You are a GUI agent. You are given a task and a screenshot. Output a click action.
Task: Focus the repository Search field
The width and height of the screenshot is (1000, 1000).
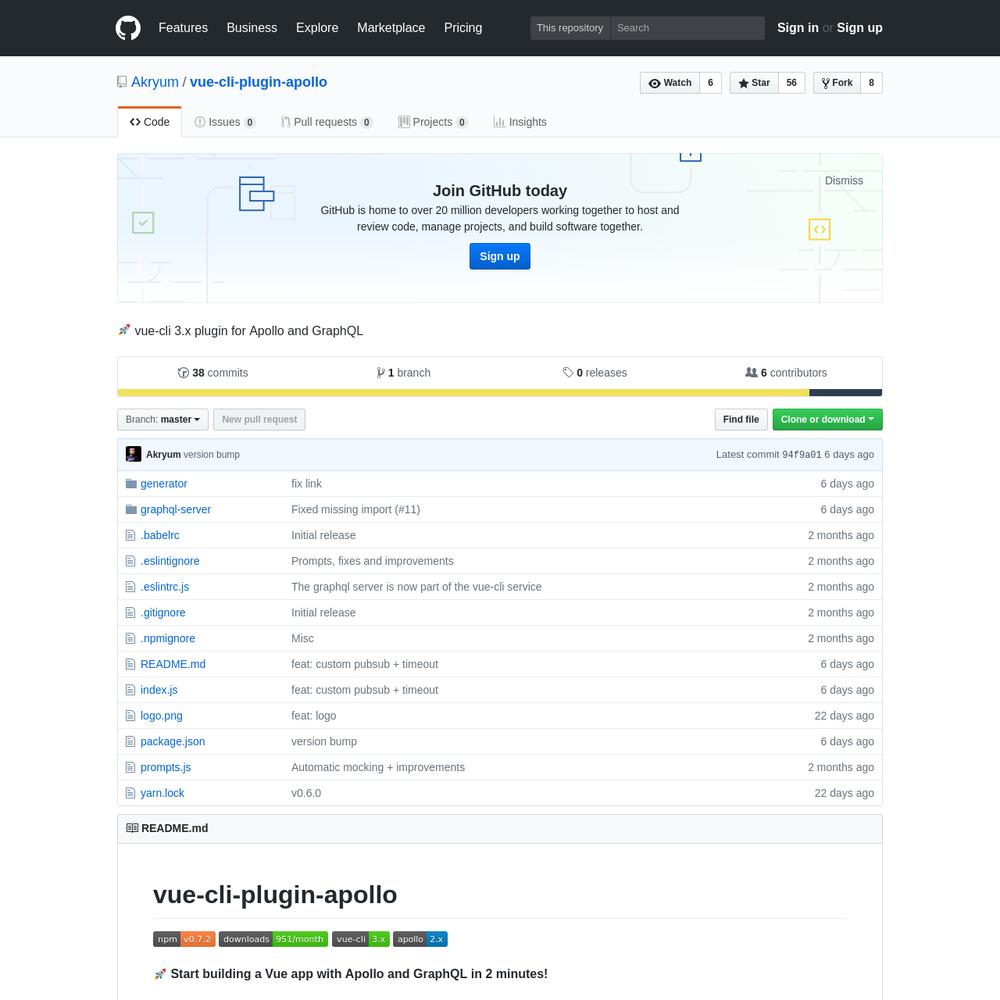pyautogui.click(x=687, y=28)
